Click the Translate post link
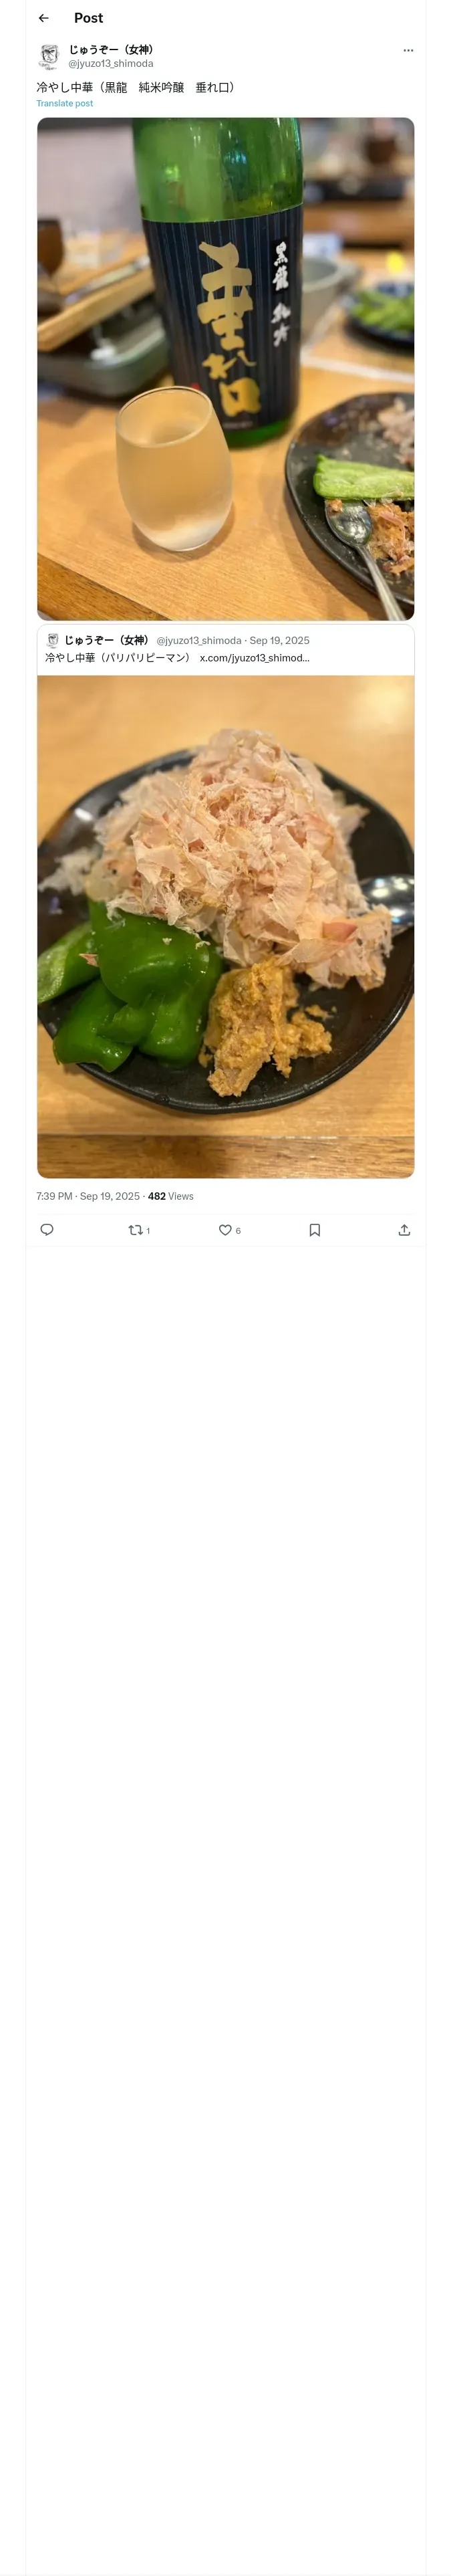Screen dimensions: 451x2576 tap(65, 103)
